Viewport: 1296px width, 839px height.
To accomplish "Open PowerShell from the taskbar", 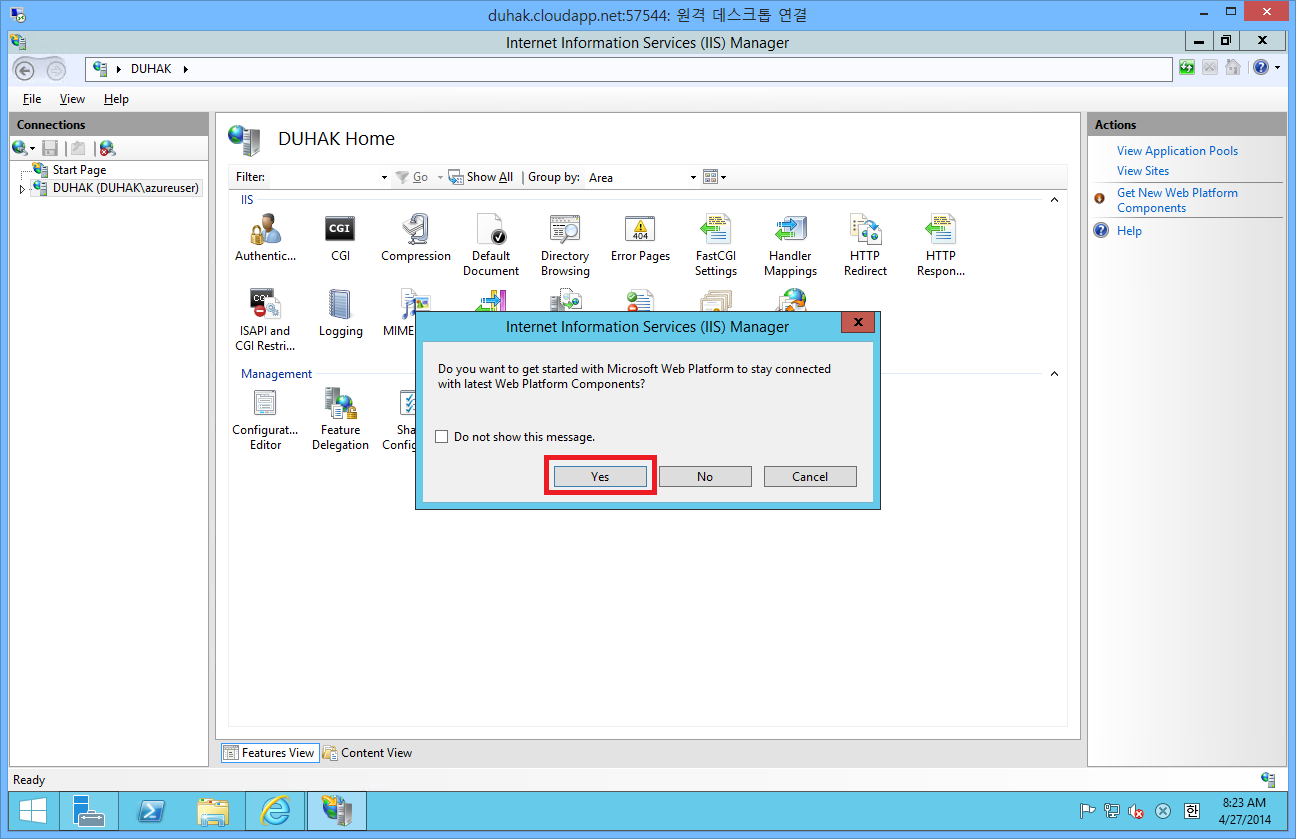I will tap(150, 810).
